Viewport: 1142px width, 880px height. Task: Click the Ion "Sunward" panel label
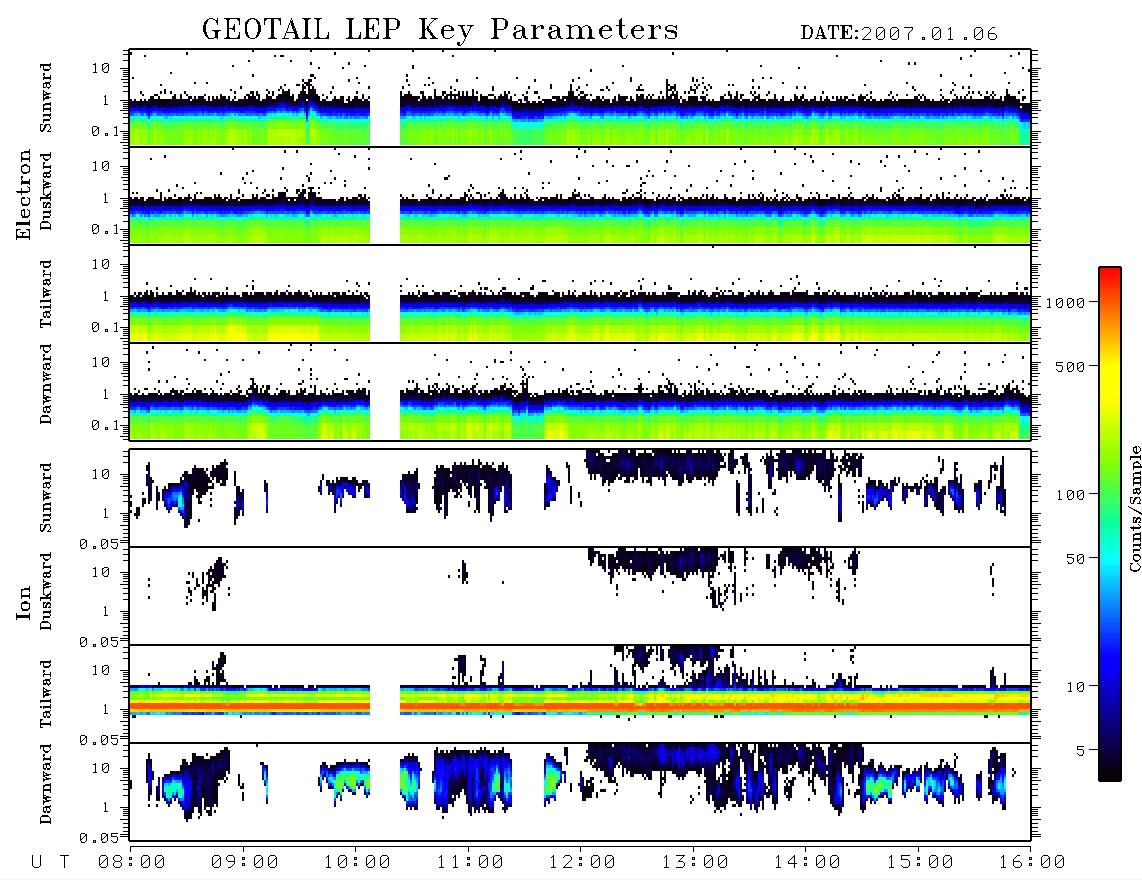(x=46, y=497)
